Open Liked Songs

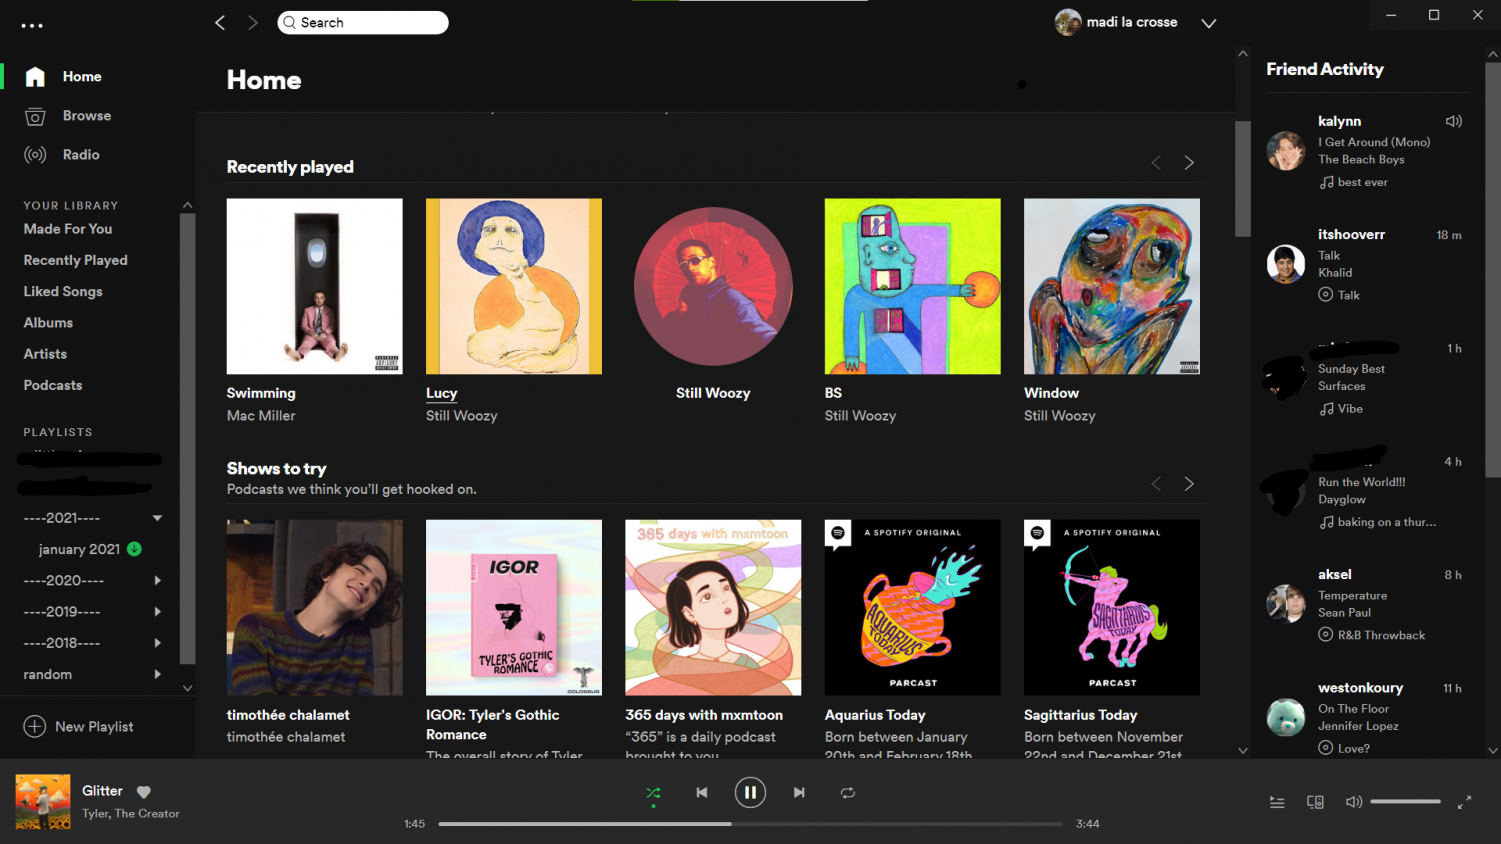pyautogui.click(x=63, y=291)
